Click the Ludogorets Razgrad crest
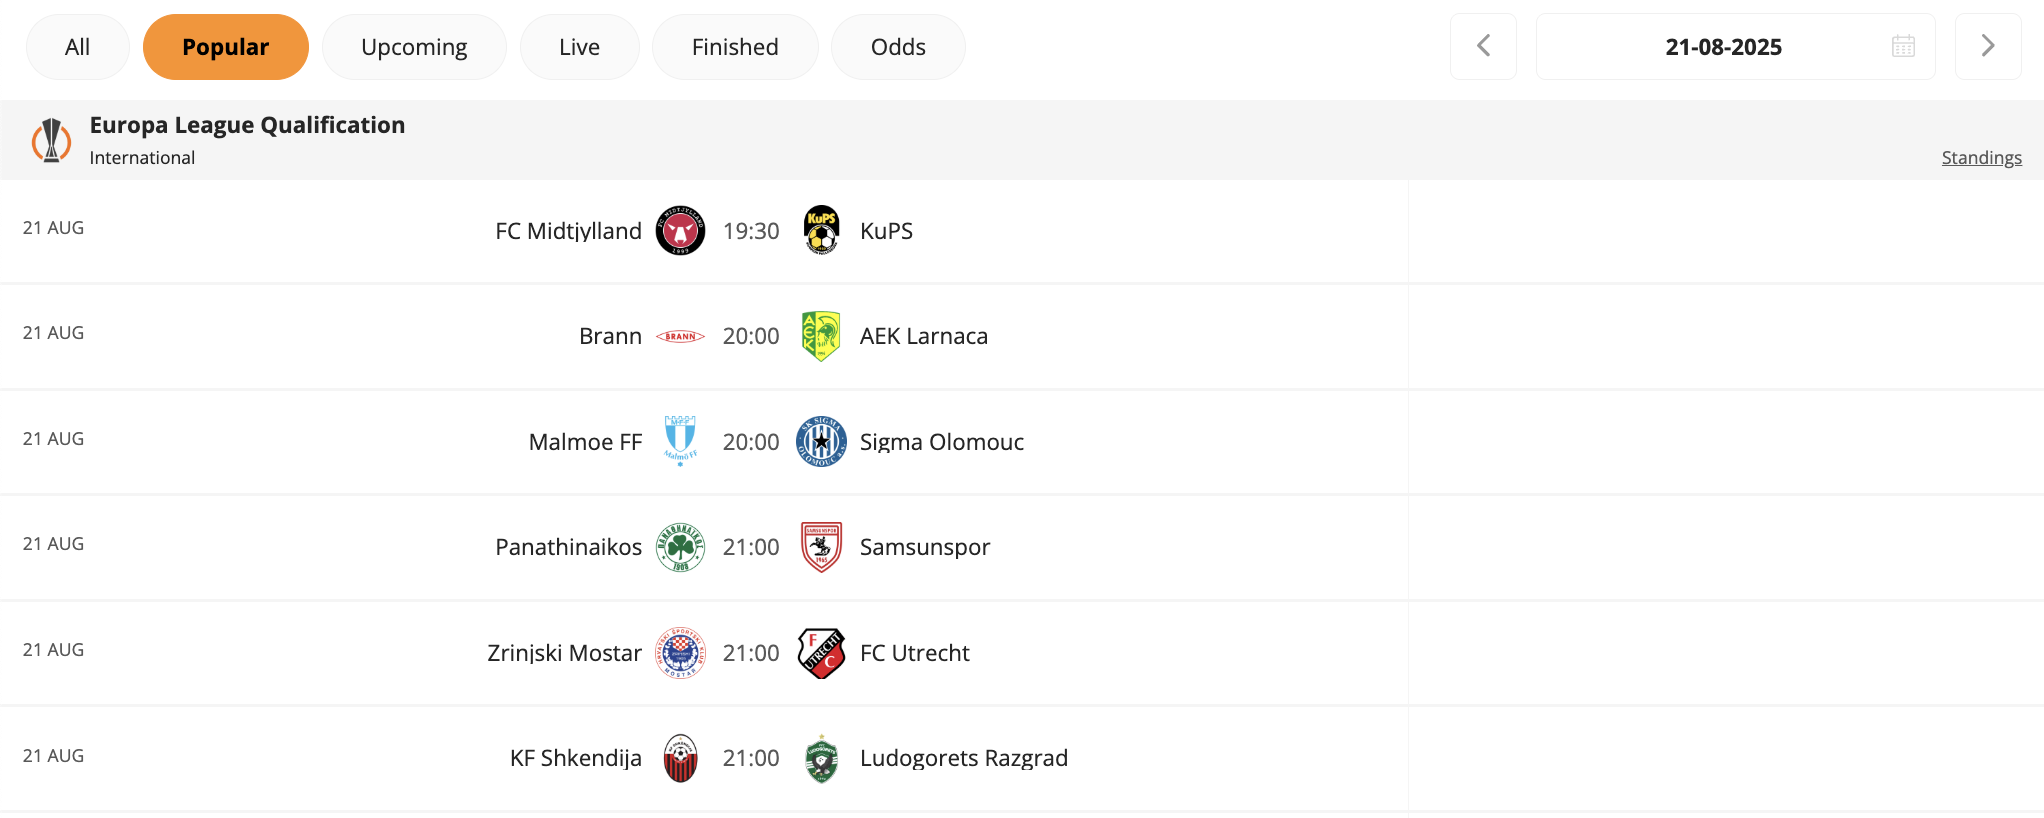Viewport: 2044px width, 818px height. click(x=821, y=758)
